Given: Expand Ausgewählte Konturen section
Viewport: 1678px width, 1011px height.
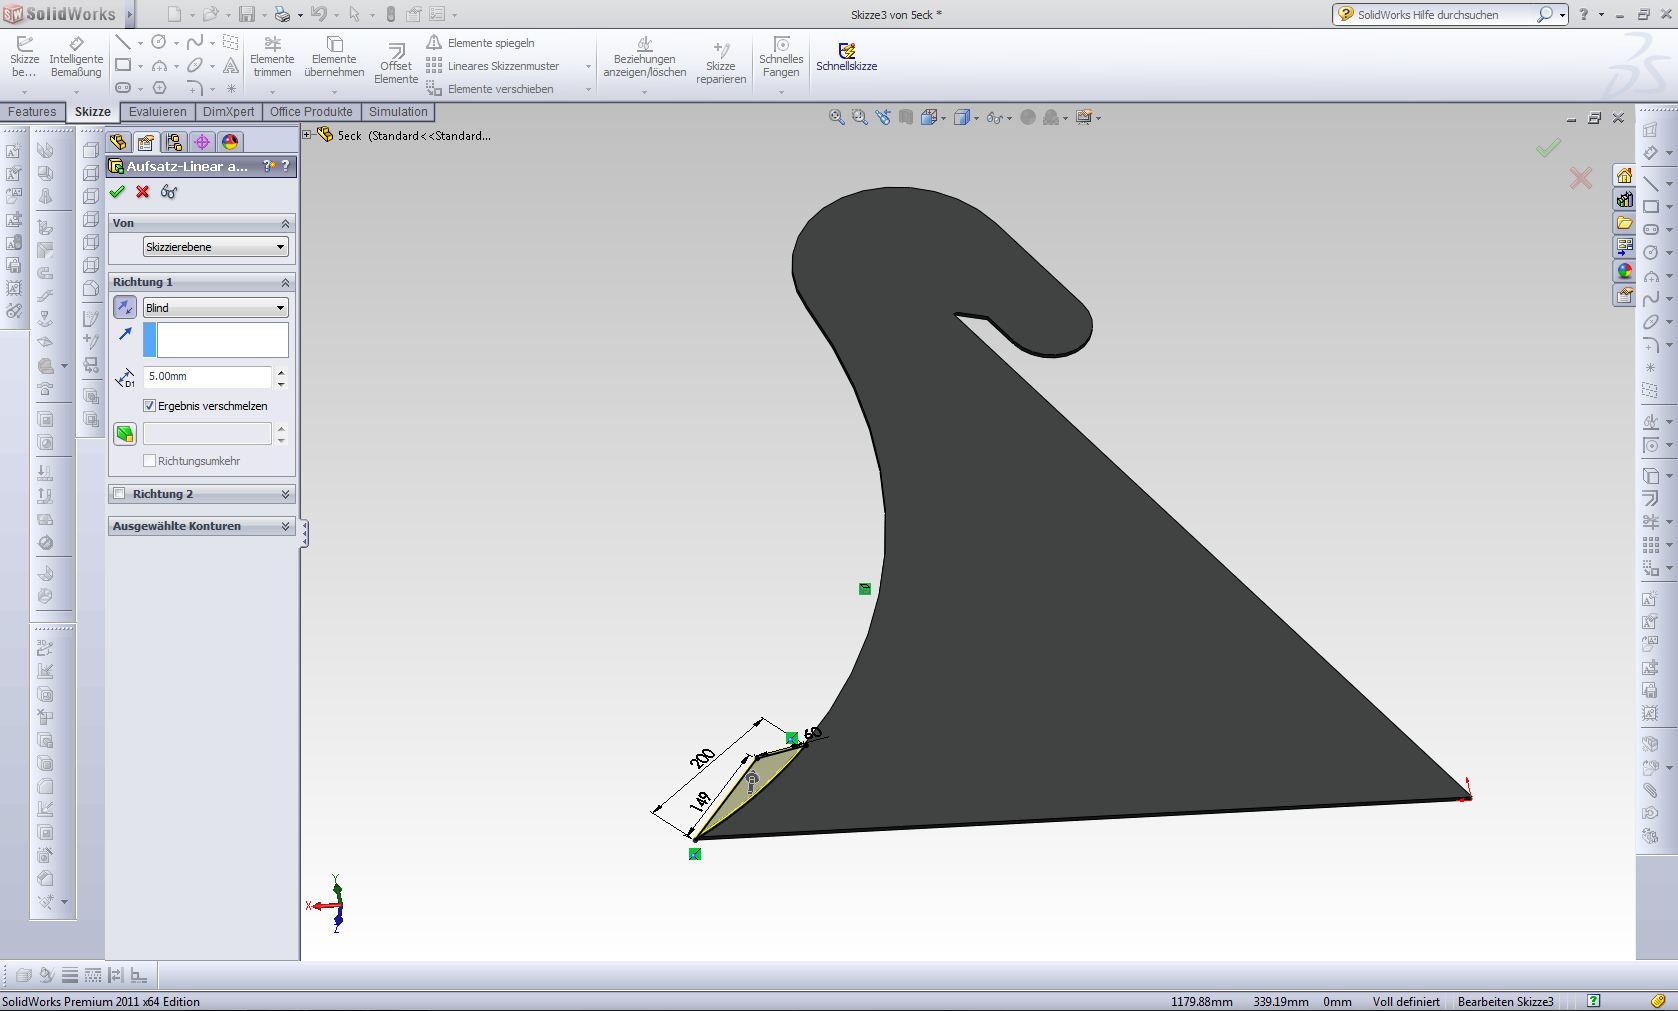Looking at the screenshot, I should [x=285, y=526].
